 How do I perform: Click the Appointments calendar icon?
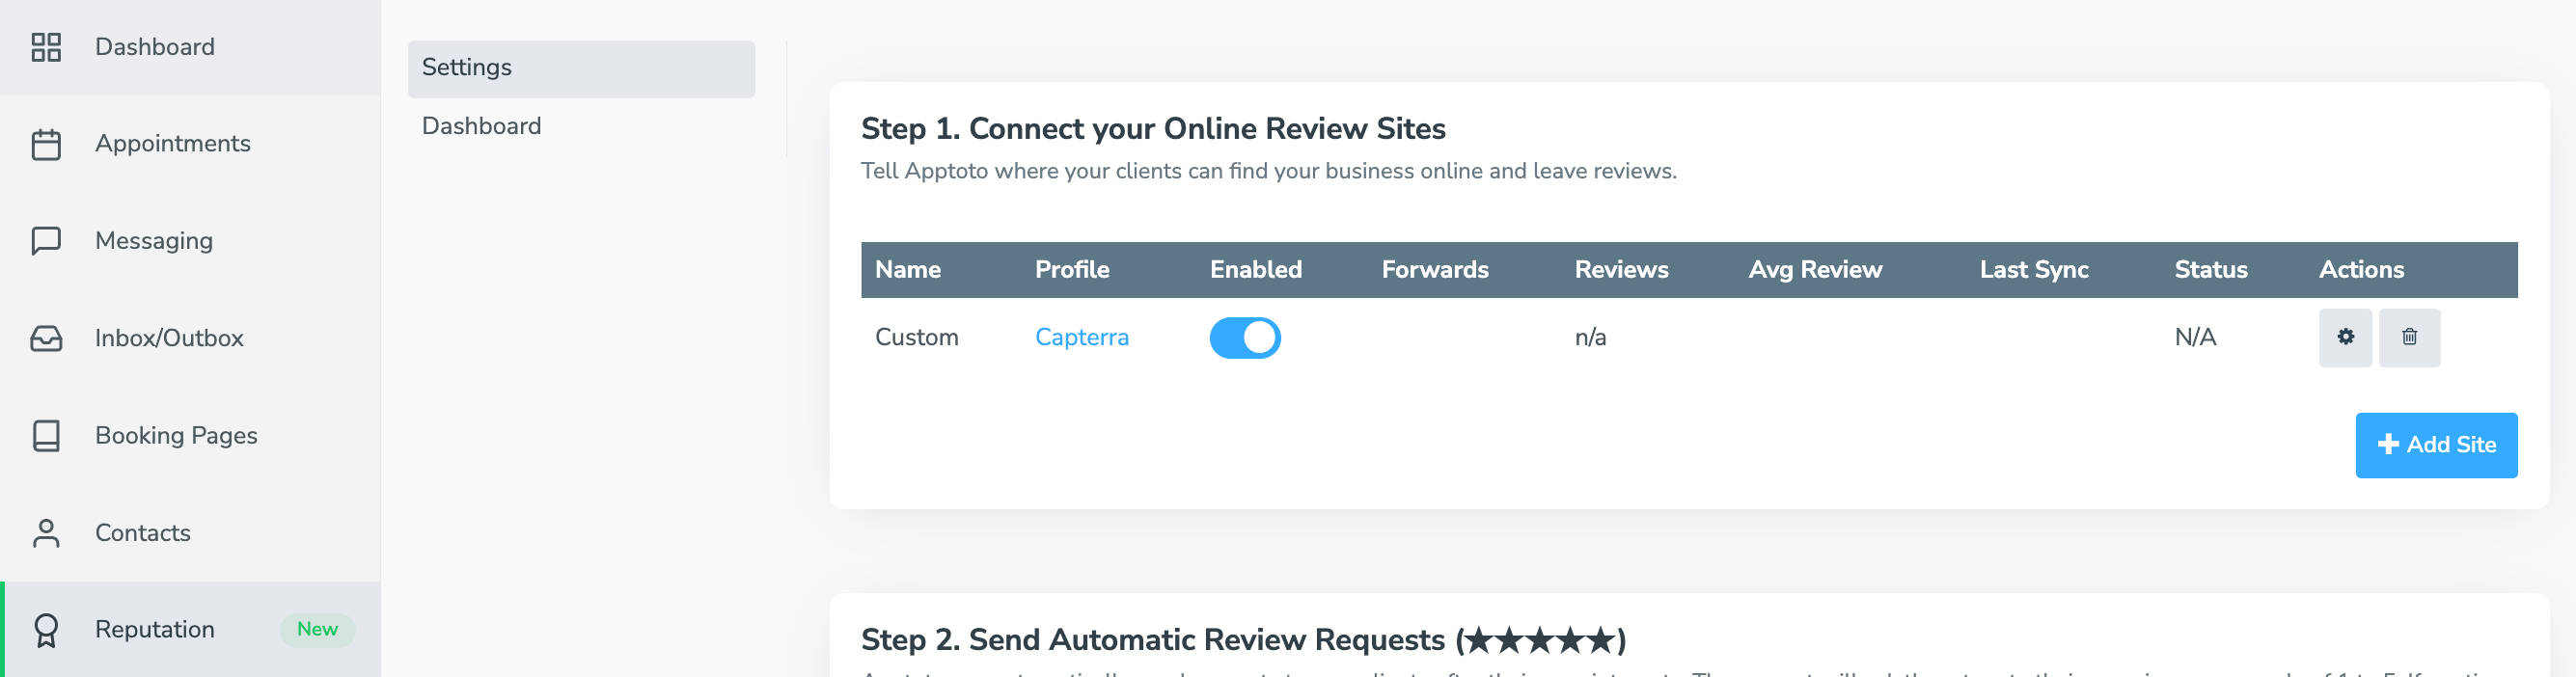coord(46,144)
